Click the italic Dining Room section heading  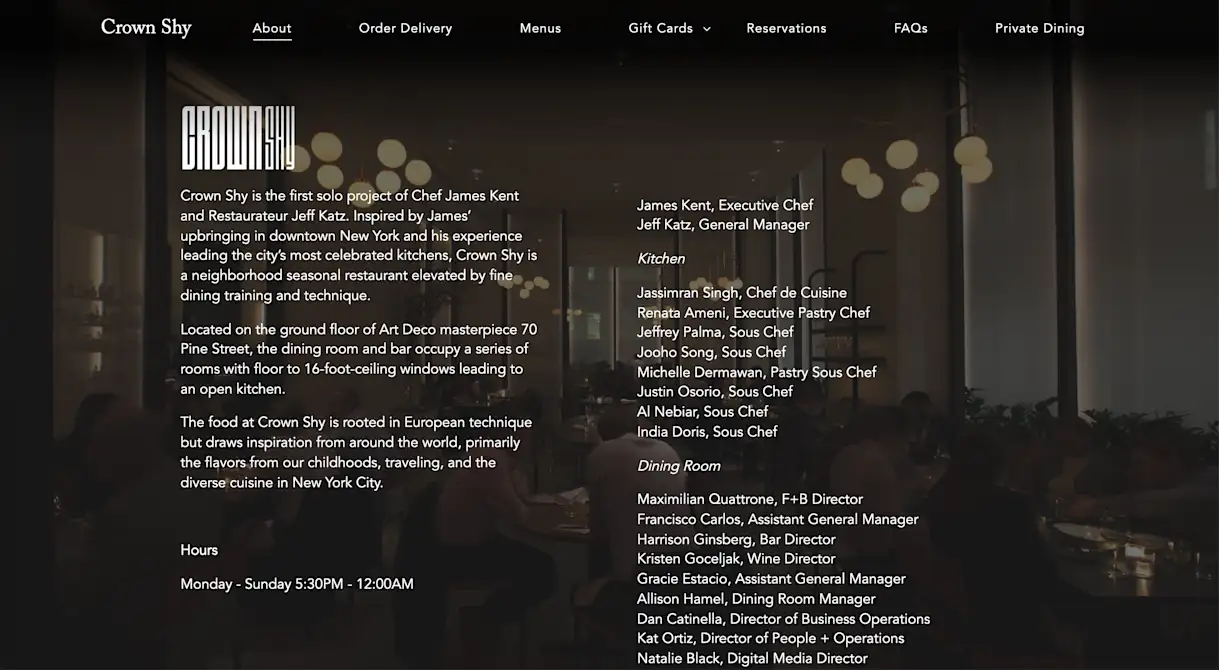coord(678,466)
